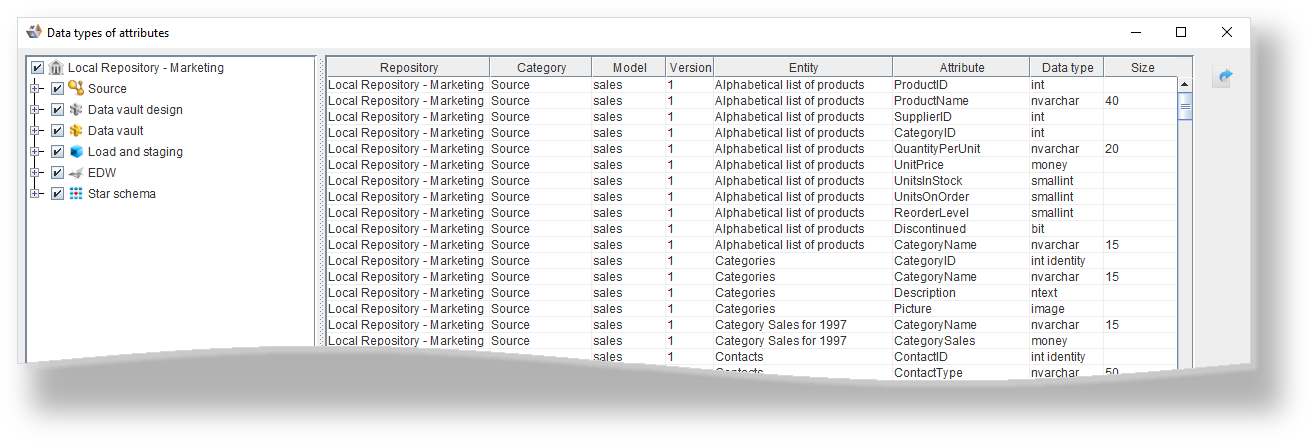Click the blue export arrow icon
Screen dimensions: 1314x445
pos(1224,77)
